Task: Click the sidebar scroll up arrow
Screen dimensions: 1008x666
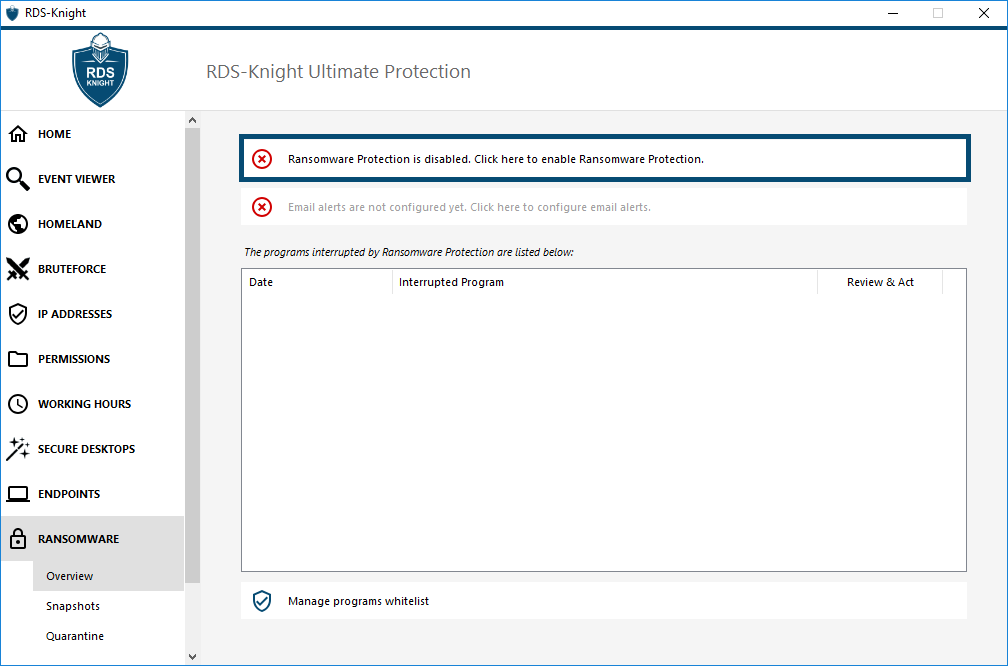Action: pyautogui.click(x=192, y=120)
